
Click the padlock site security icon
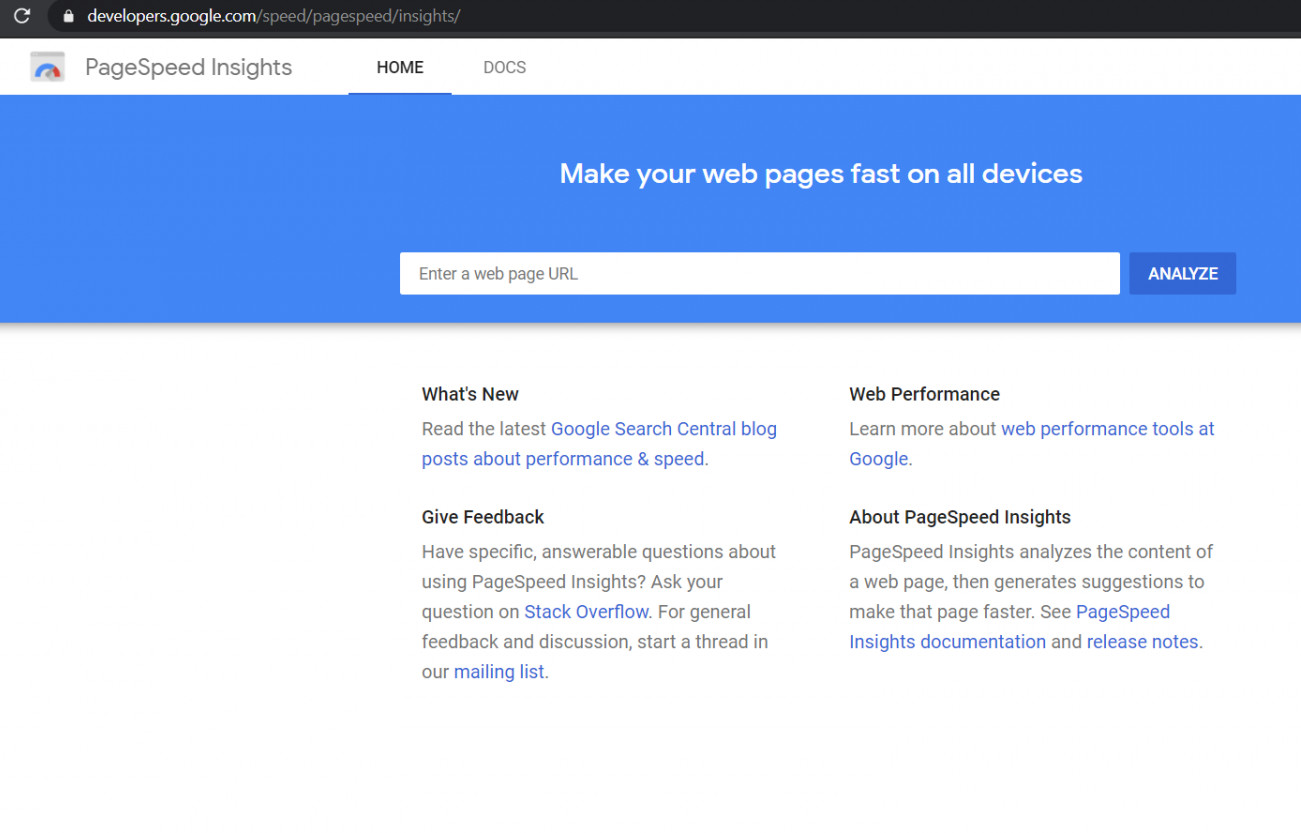coord(68,16)
